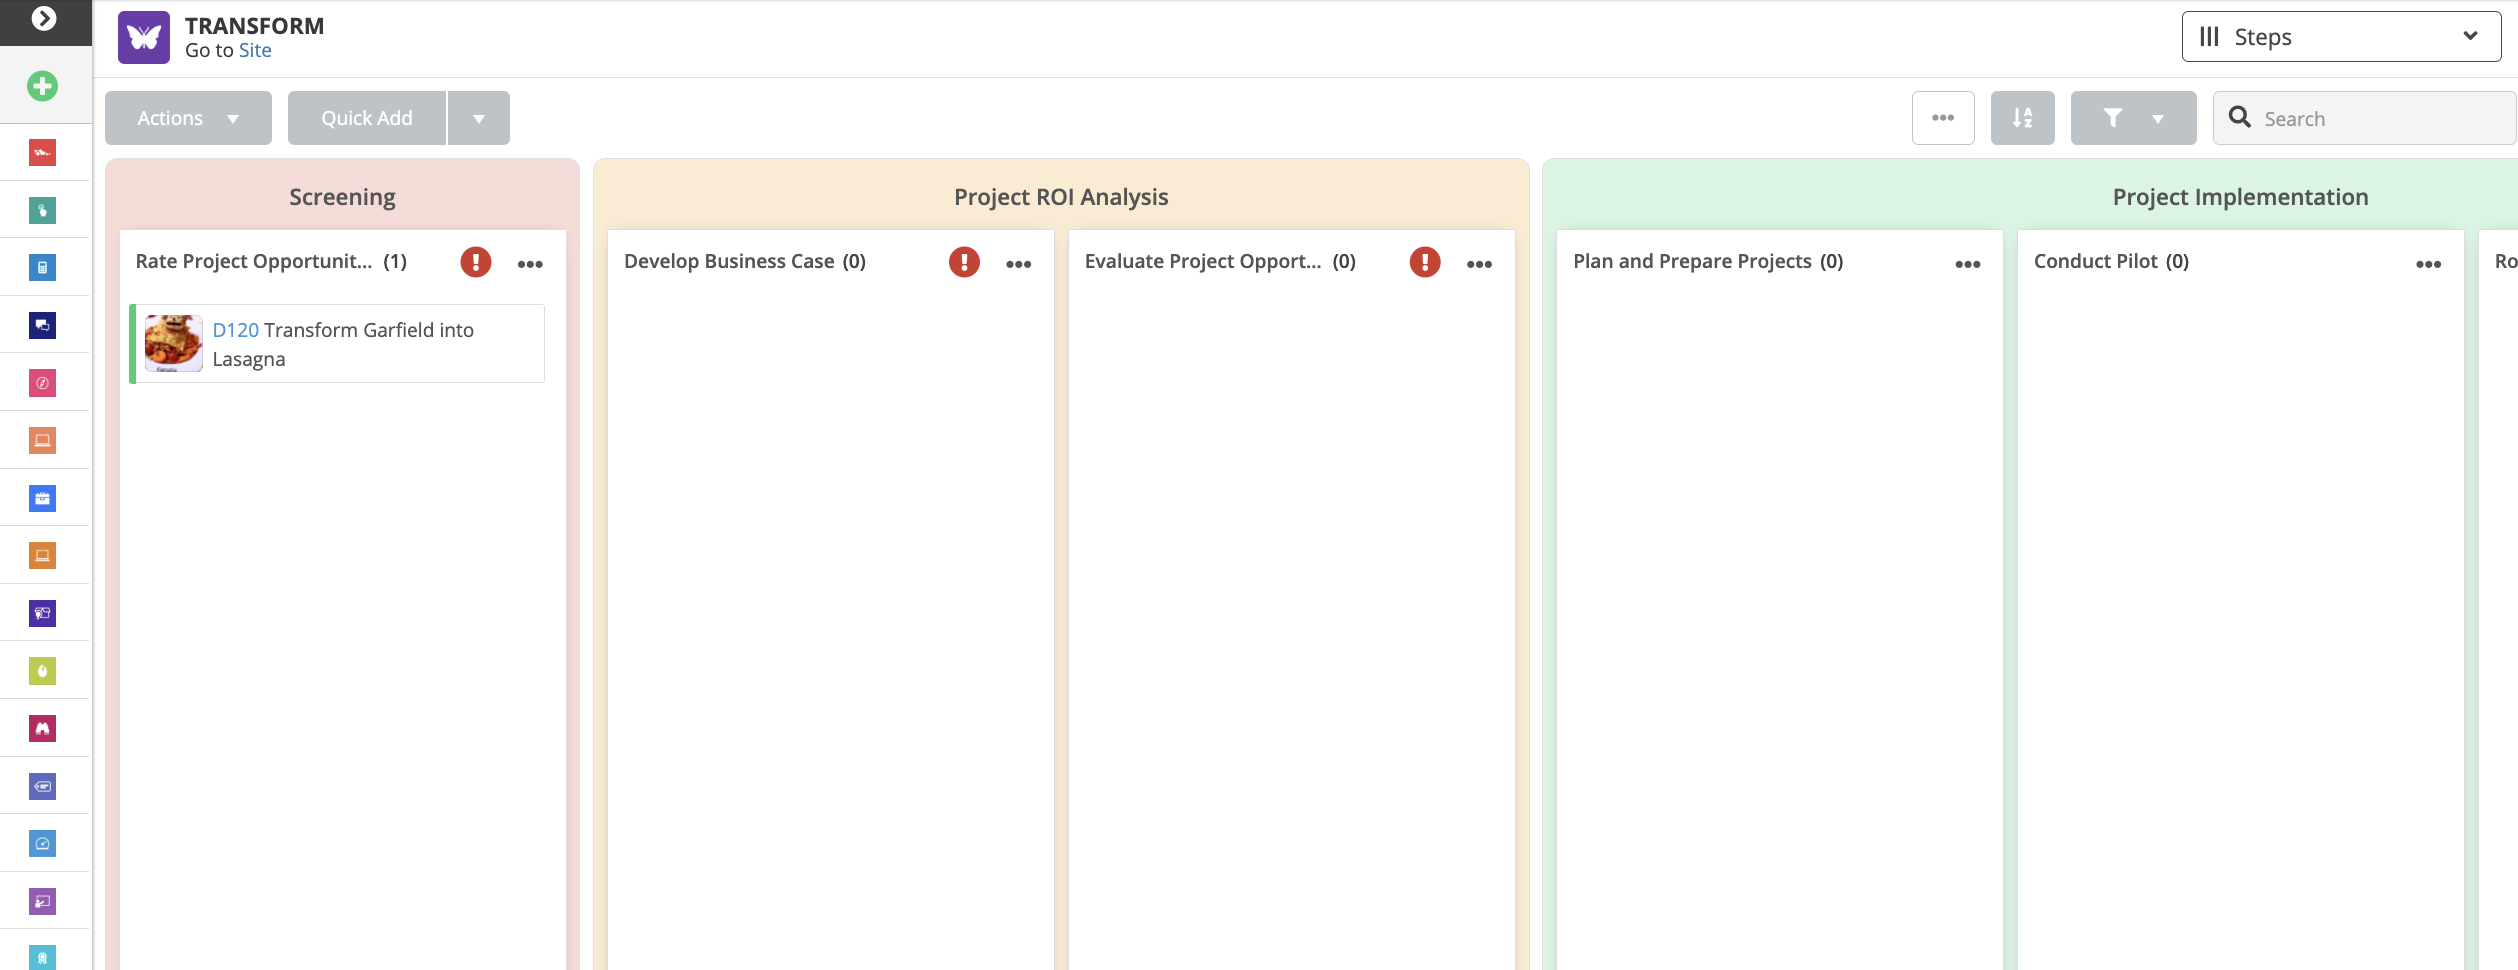Click the Project ROI Analysis stage header
The image size is (2518, 970).
coord(1061,197)
